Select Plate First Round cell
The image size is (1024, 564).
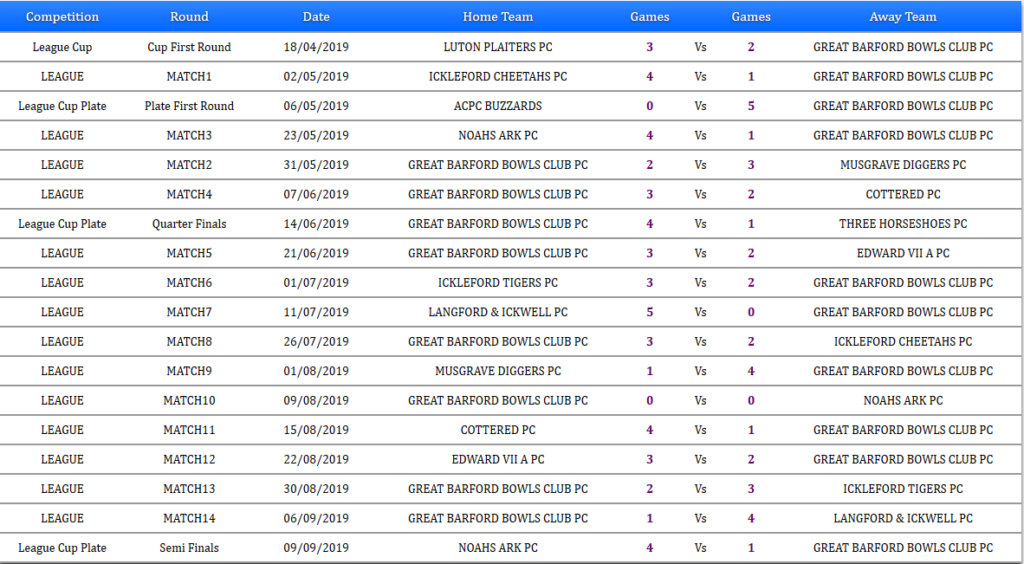(x=189, y=106)
